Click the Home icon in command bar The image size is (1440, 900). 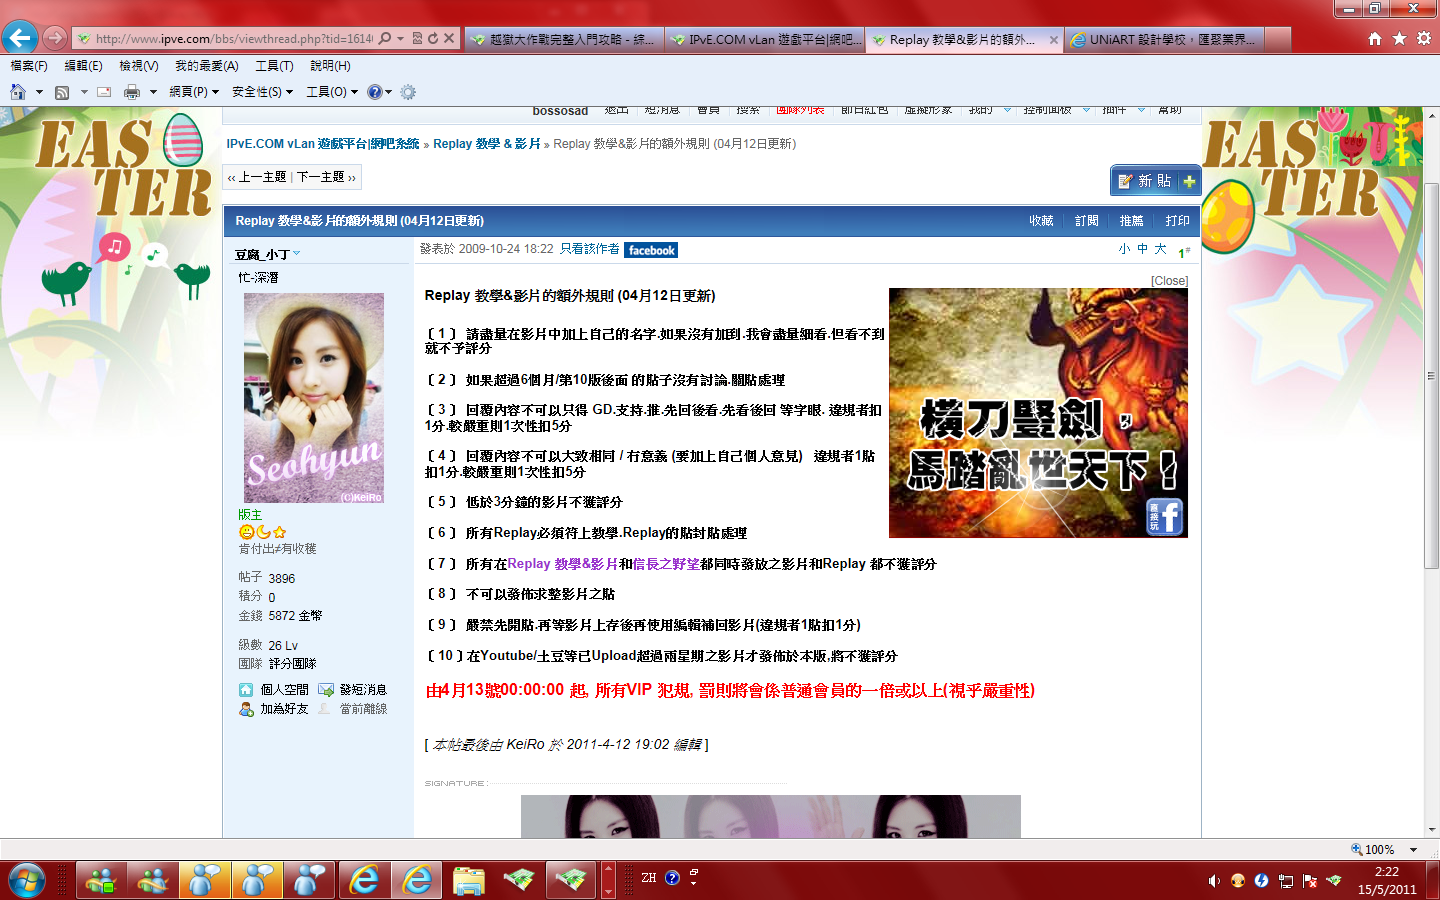18,92
